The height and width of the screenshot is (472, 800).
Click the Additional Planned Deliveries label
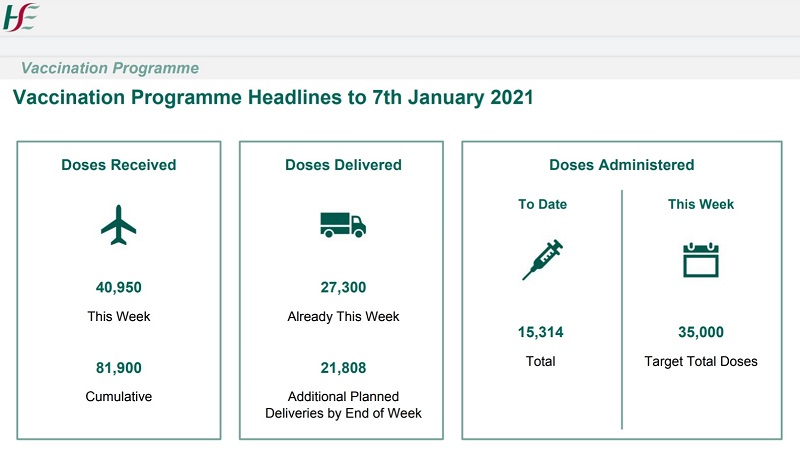[343, 405]
